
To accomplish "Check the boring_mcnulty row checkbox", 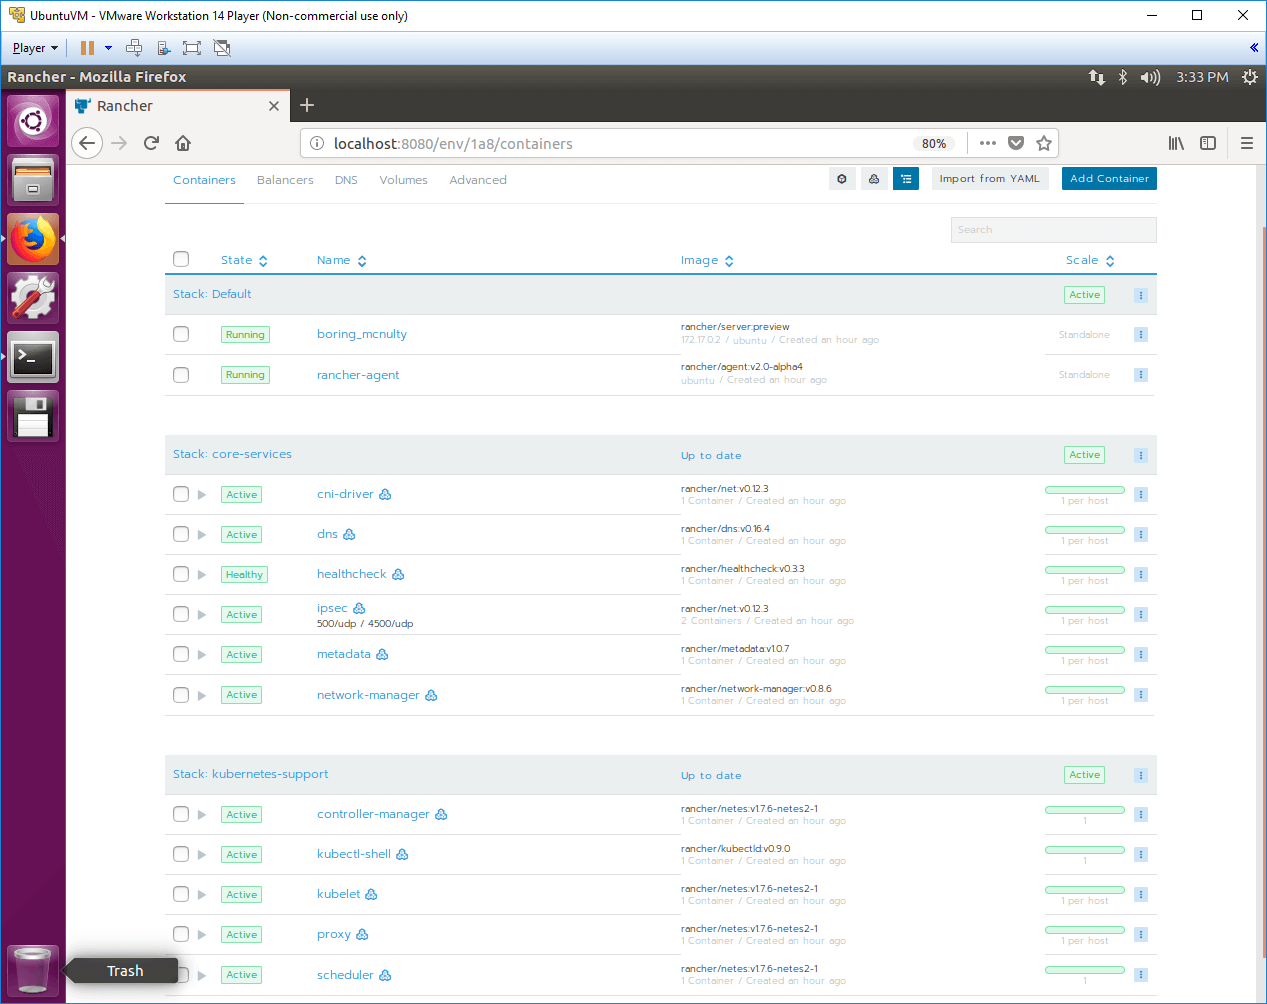I will [x=181, y=334].
